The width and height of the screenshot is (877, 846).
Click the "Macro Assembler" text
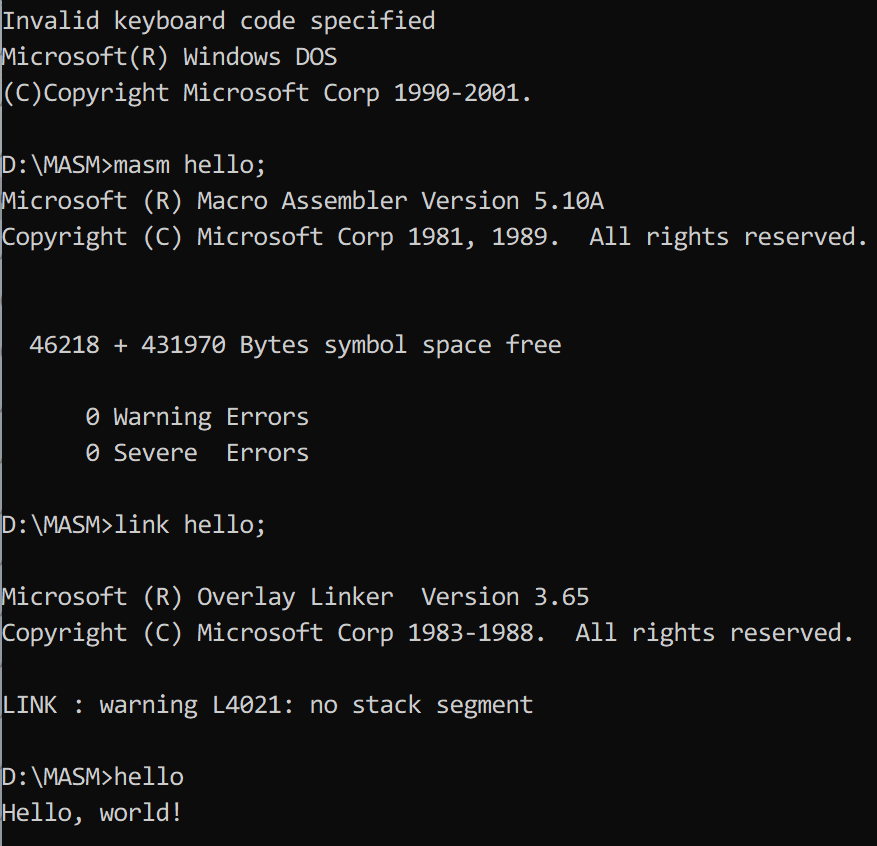tap(302, 201)
